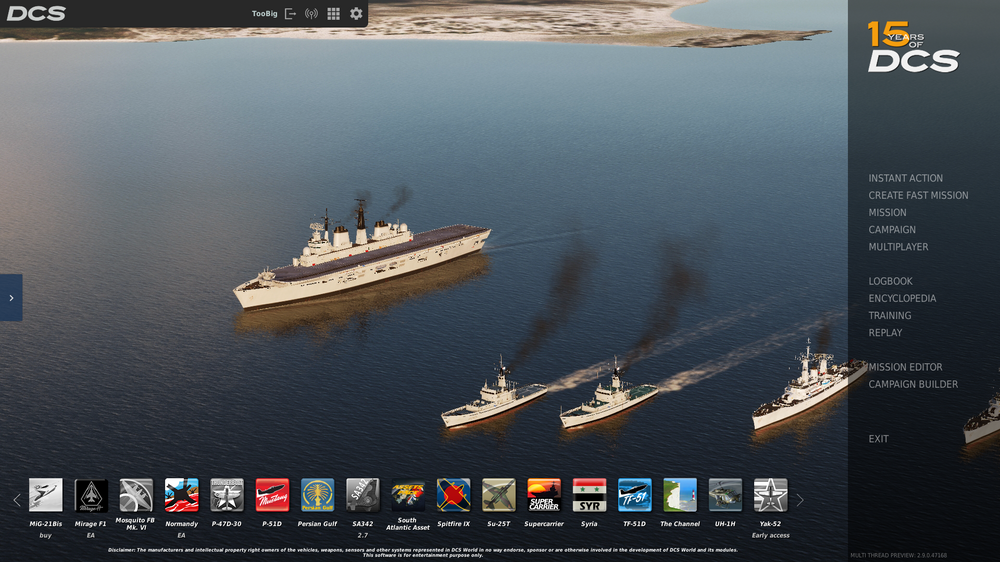The width and height of the screenshot is (1000, 562).
Task: Click the Yak-52 module icon
Action: click(770, 495)
